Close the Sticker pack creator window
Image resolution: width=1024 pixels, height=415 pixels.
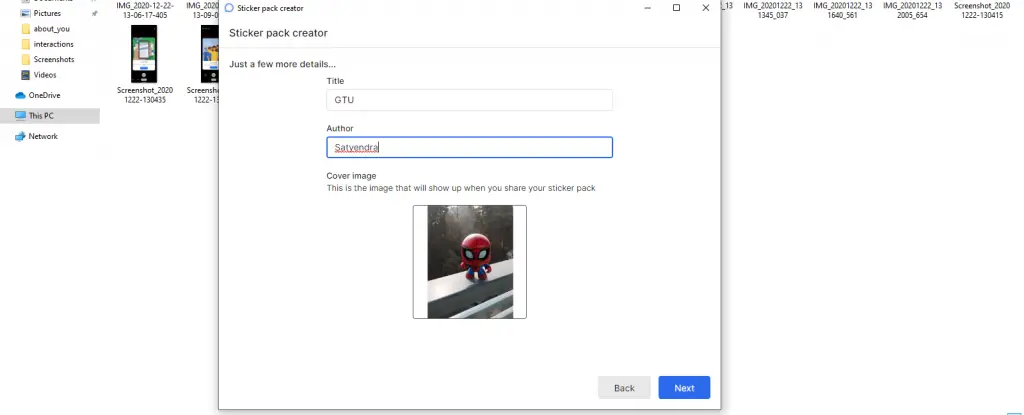[x=705, y=8]
